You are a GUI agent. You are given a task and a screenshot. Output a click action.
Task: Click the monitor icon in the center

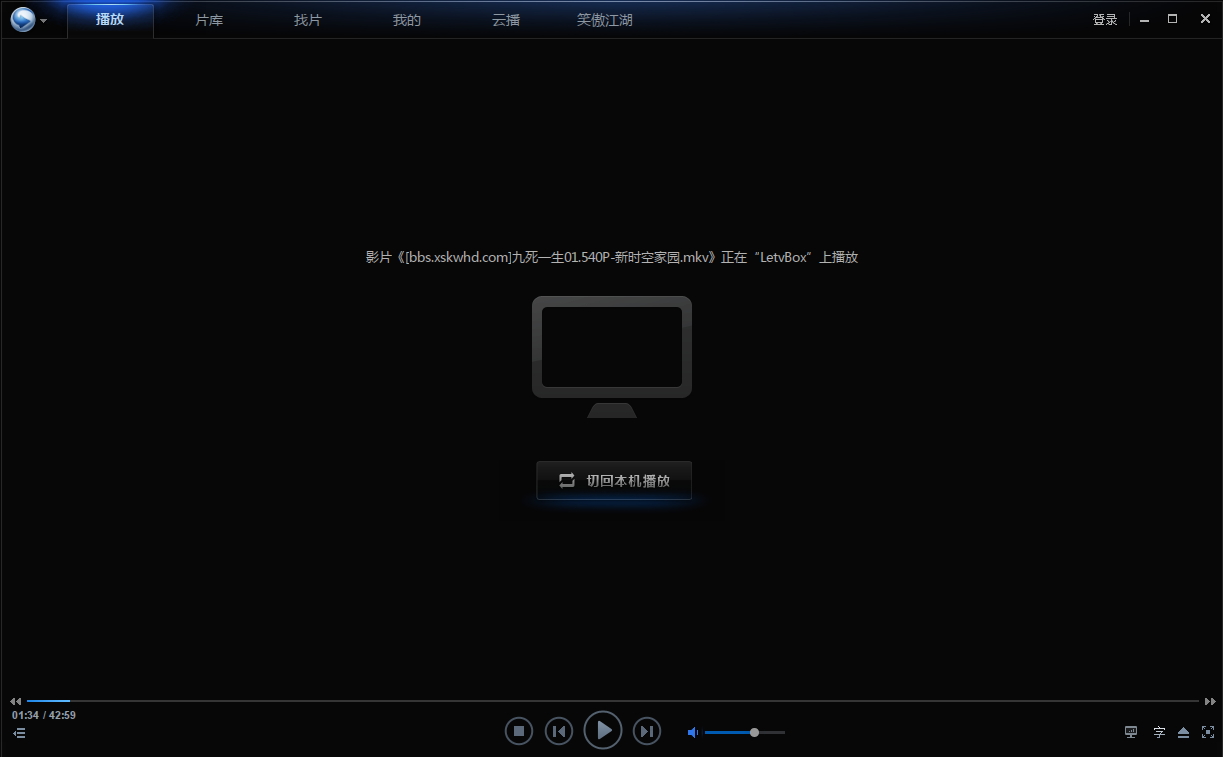(x=612, y=357)
